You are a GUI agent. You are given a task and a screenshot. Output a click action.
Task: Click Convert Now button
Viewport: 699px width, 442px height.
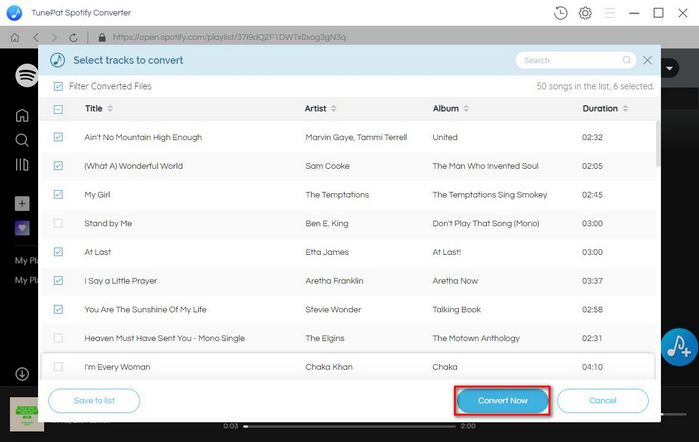pos(502,401)
